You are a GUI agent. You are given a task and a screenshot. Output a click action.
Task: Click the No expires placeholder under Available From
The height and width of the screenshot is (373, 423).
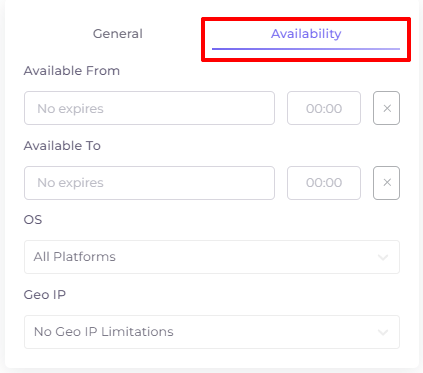click(x=70, y=109)
